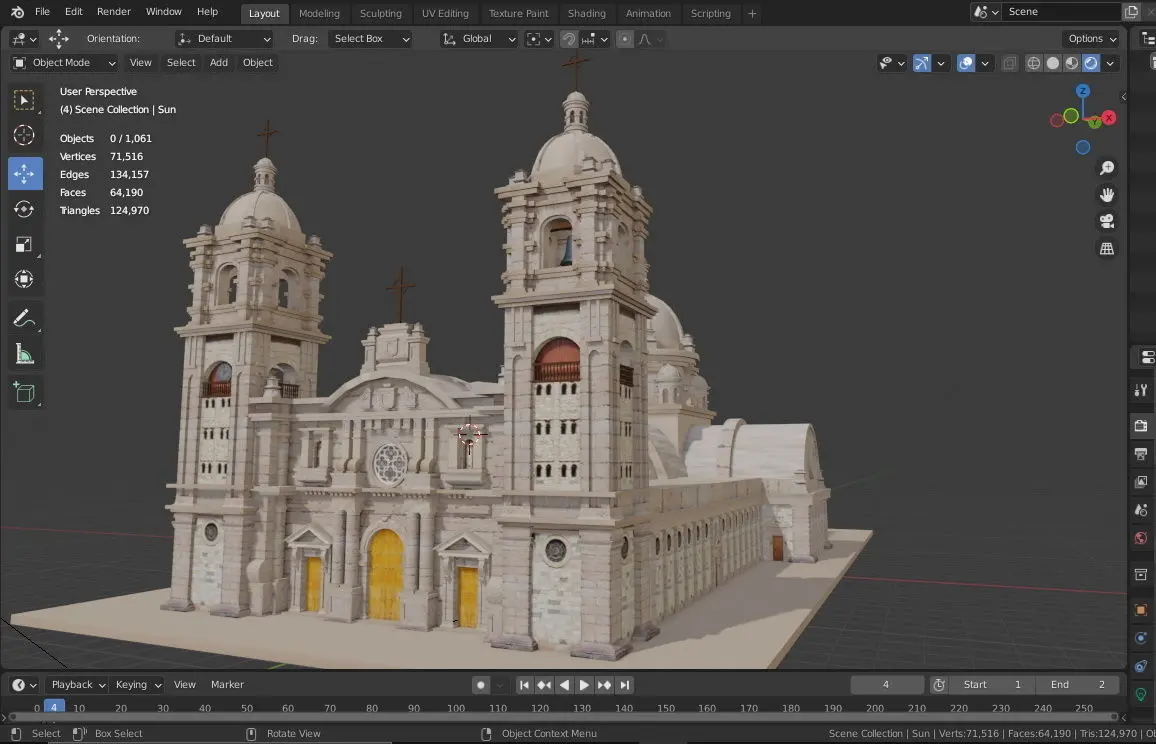The height and width of the screenshot is (744, 1156).
Task: Switch to rendered shading
Action: [x=1091, y=63]
